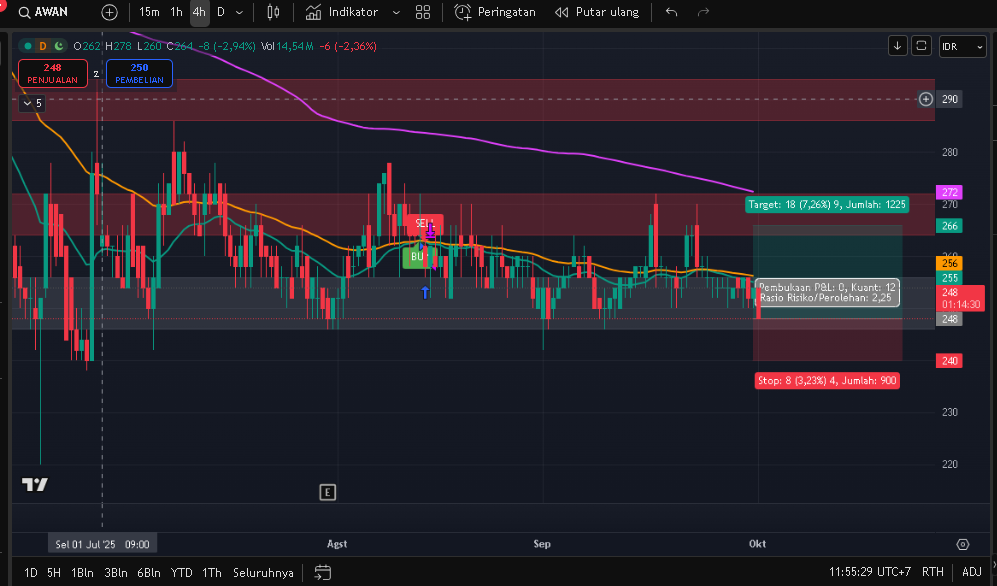This screenshot has width=997, height=586.
Task: Toggle the RTH session setting
Action: tap(933, 572)
